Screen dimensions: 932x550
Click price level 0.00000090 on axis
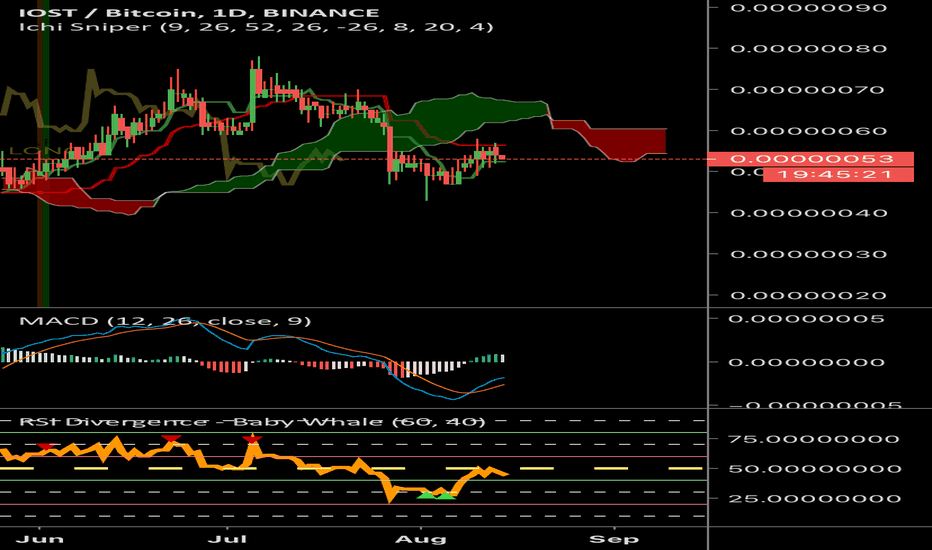pos(808,8)
